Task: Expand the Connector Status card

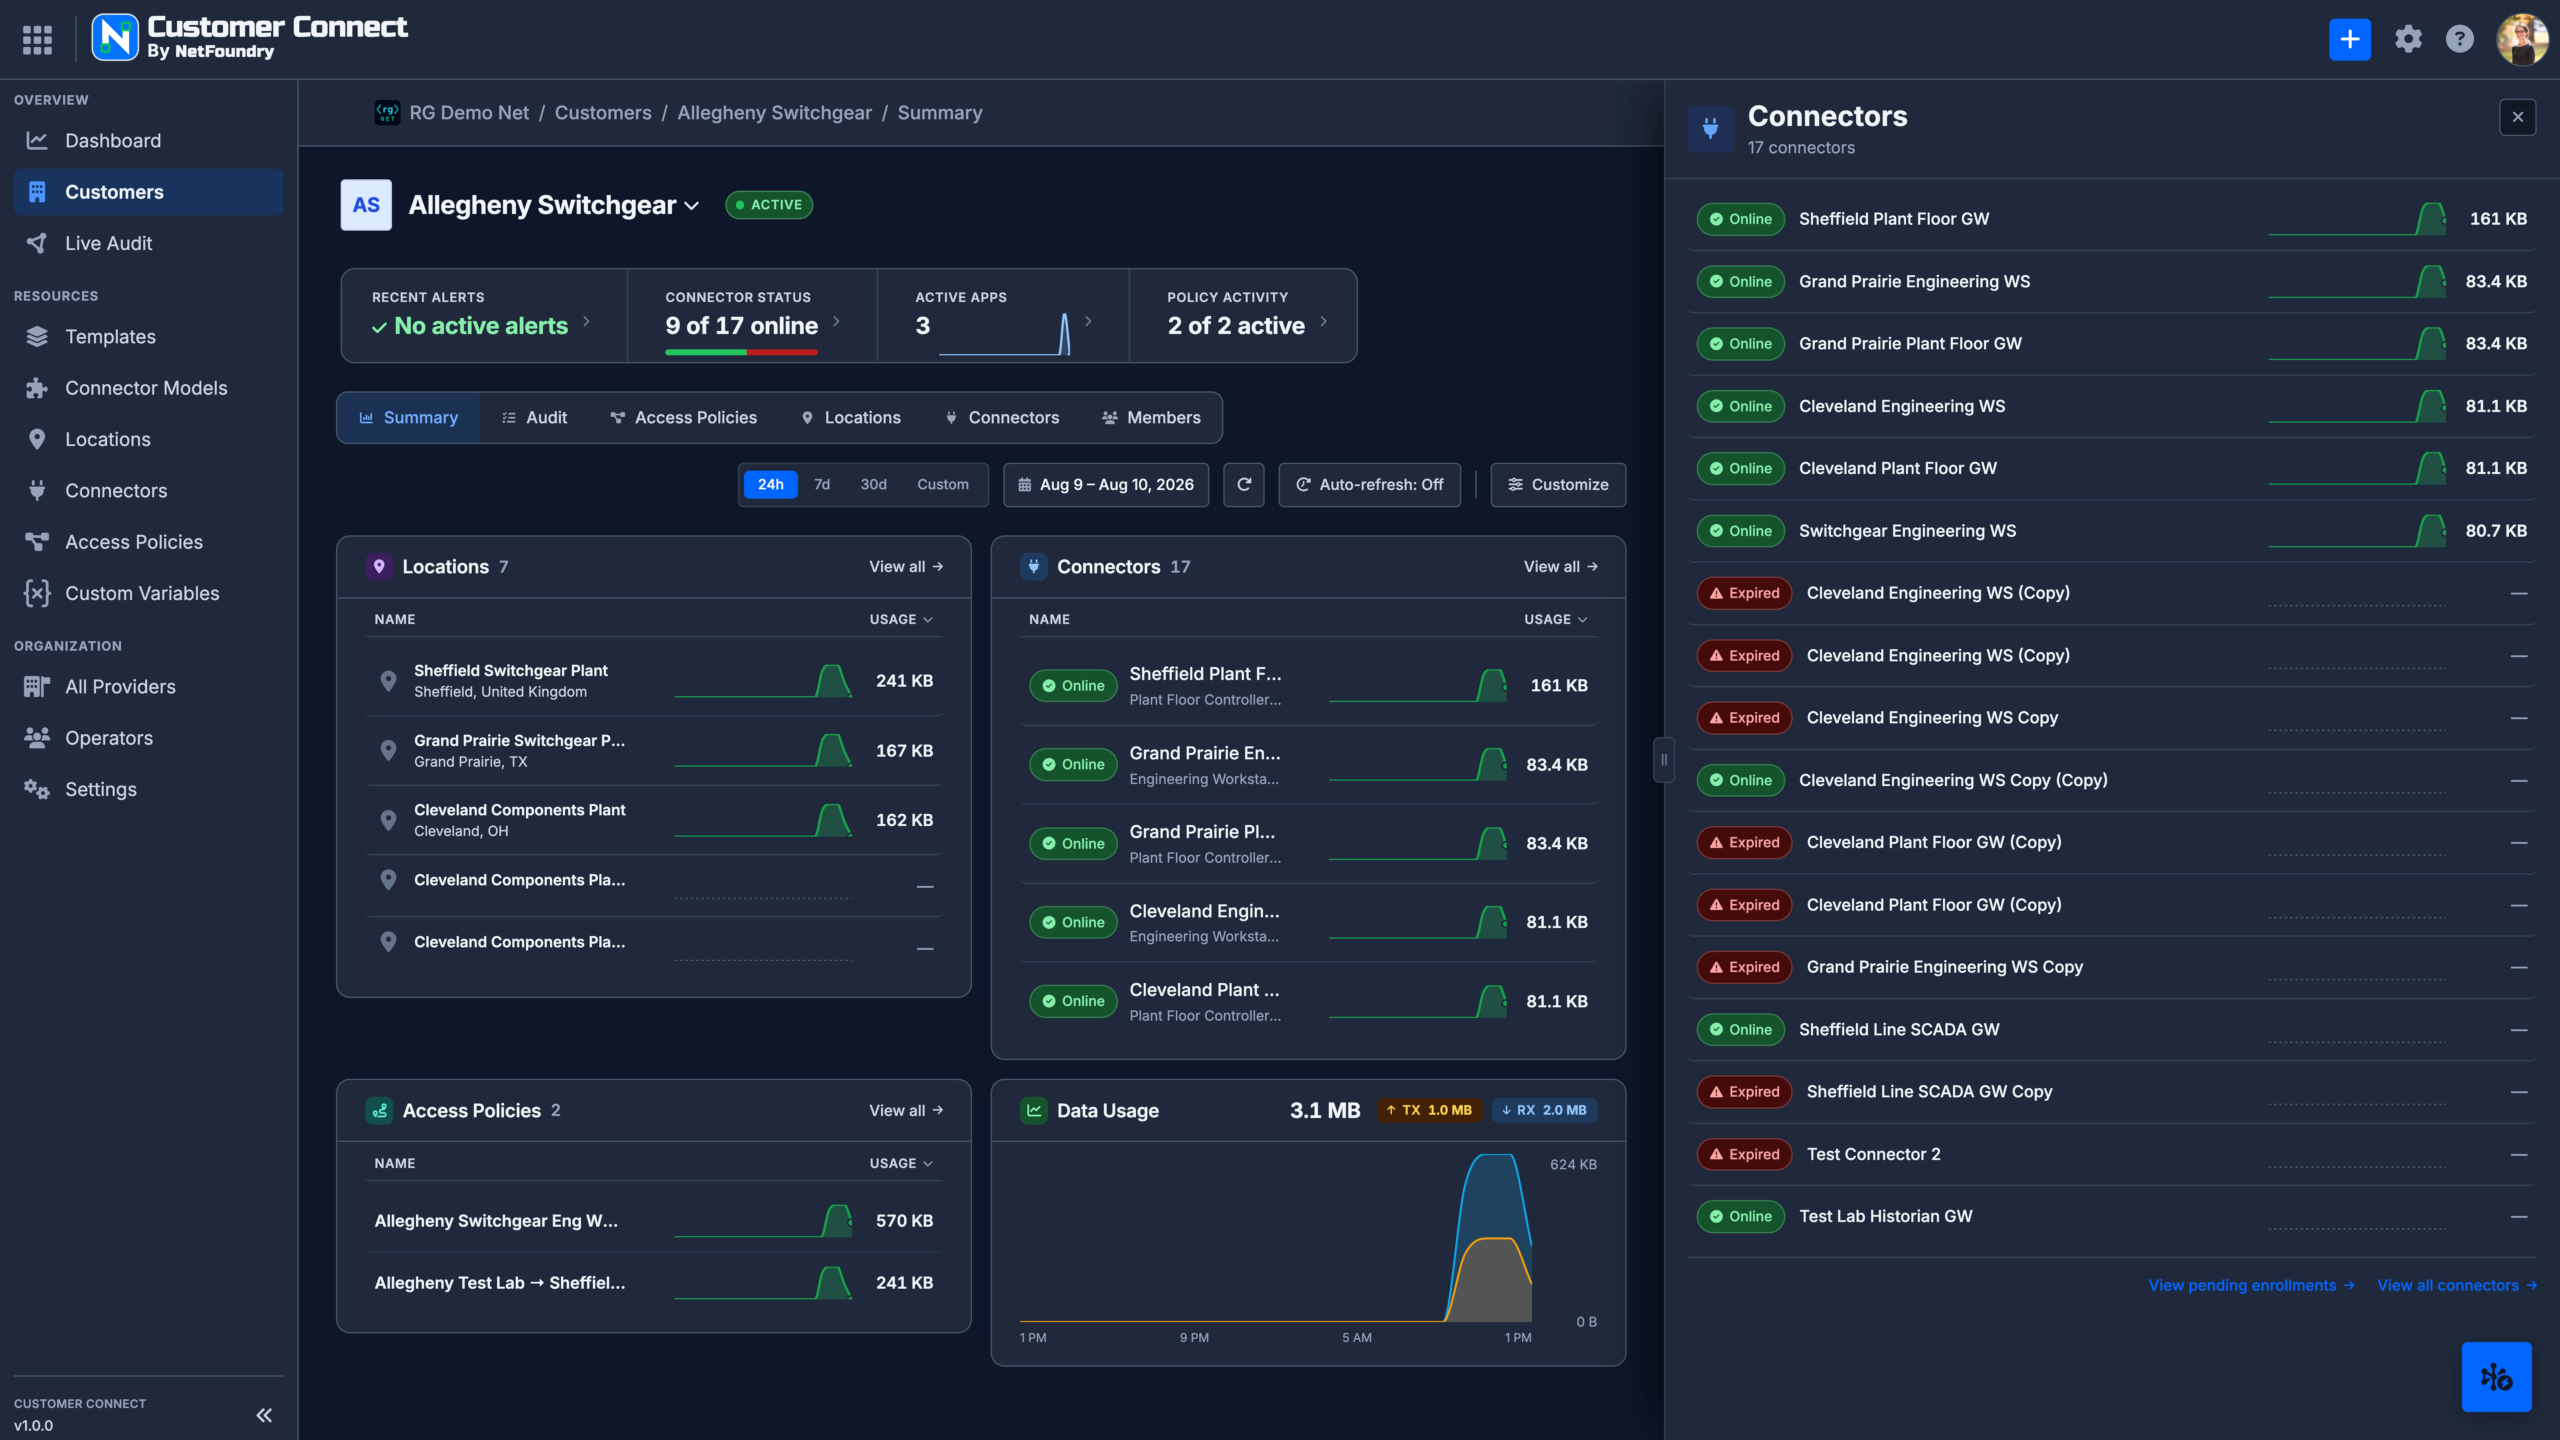Action: point(752,315)
